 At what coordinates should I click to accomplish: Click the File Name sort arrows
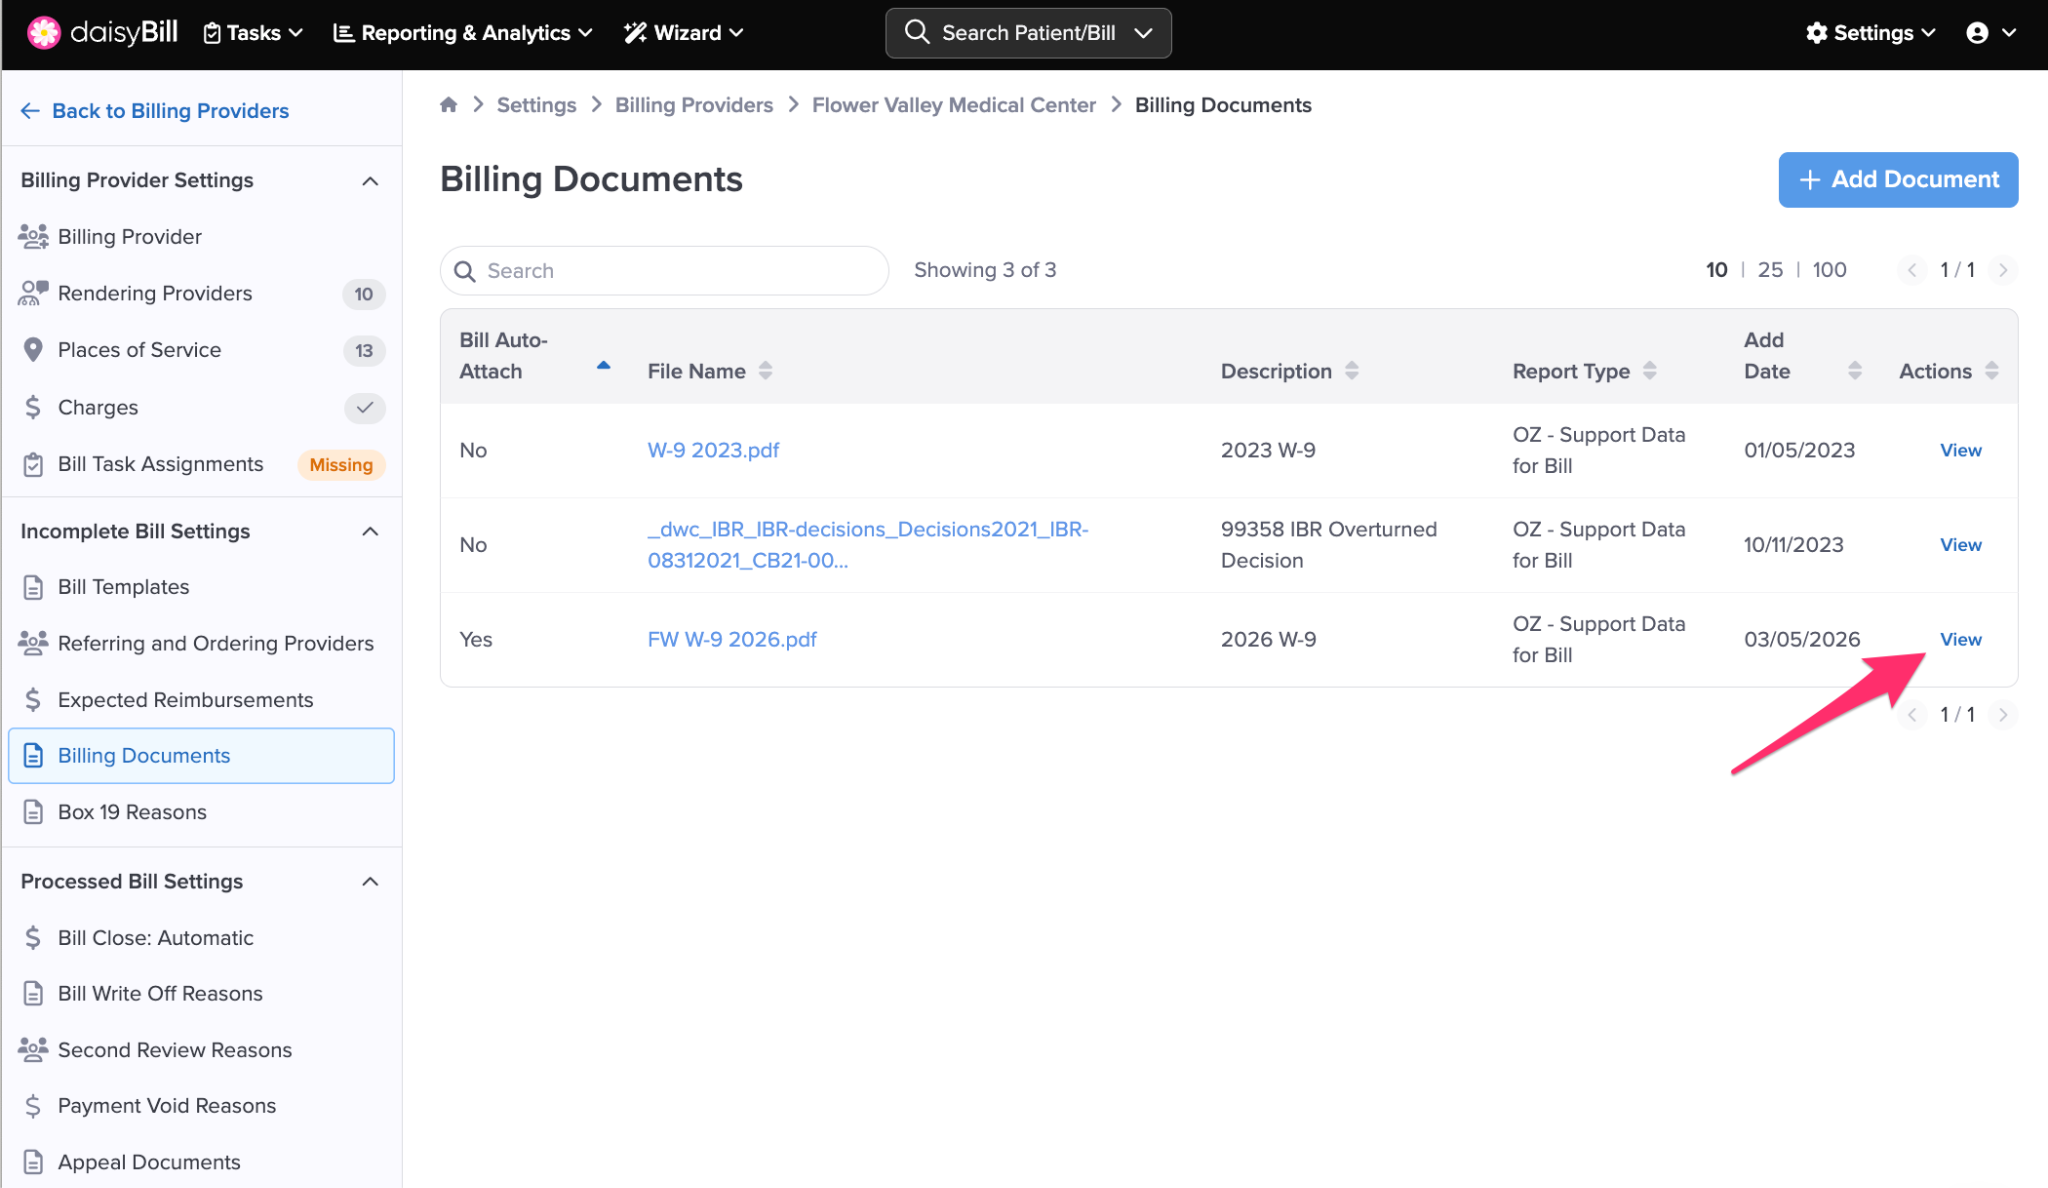tap(765, 371)
